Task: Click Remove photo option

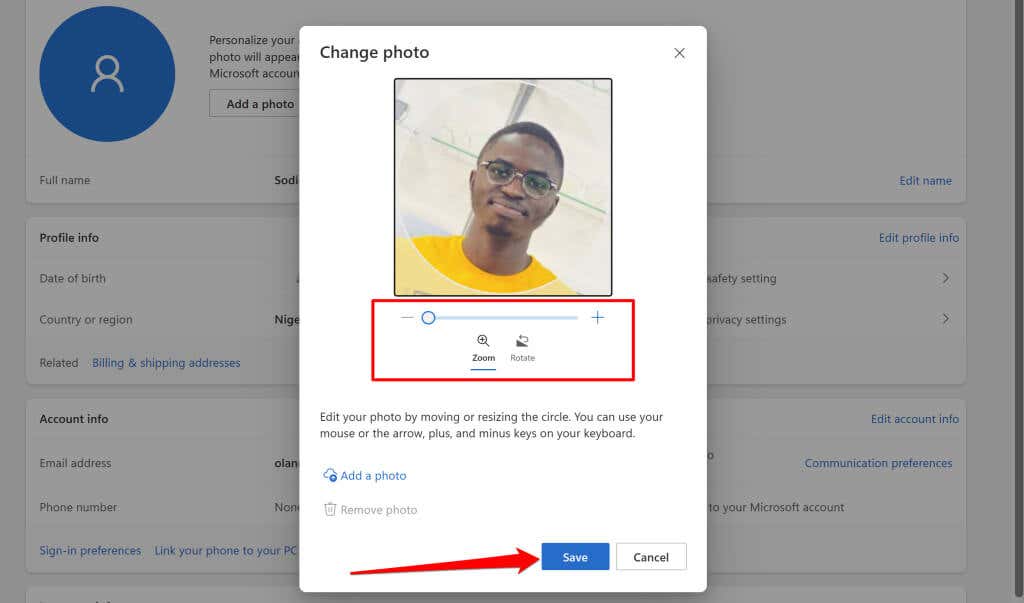Action: coord(371,510)
